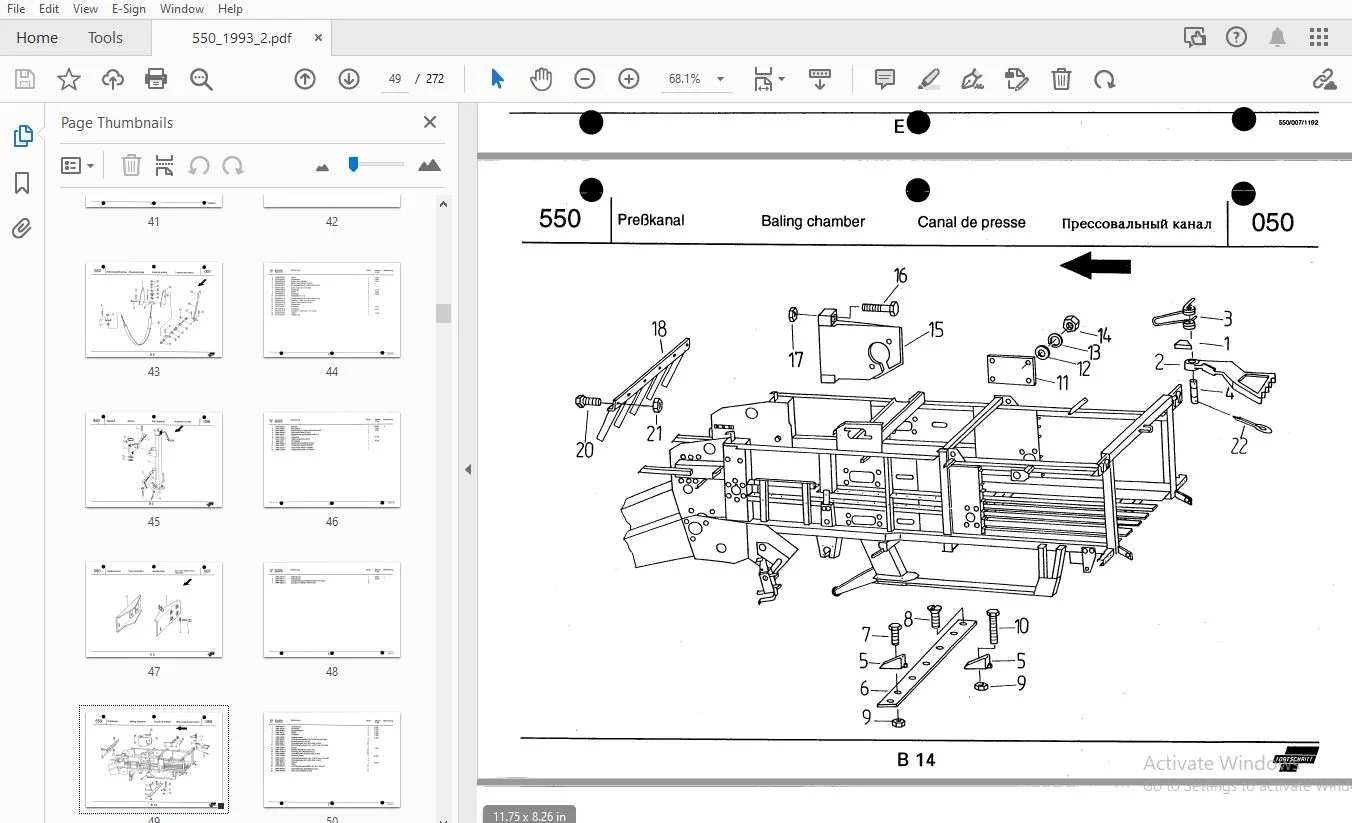Open the View menu

[x=86, y=9]
